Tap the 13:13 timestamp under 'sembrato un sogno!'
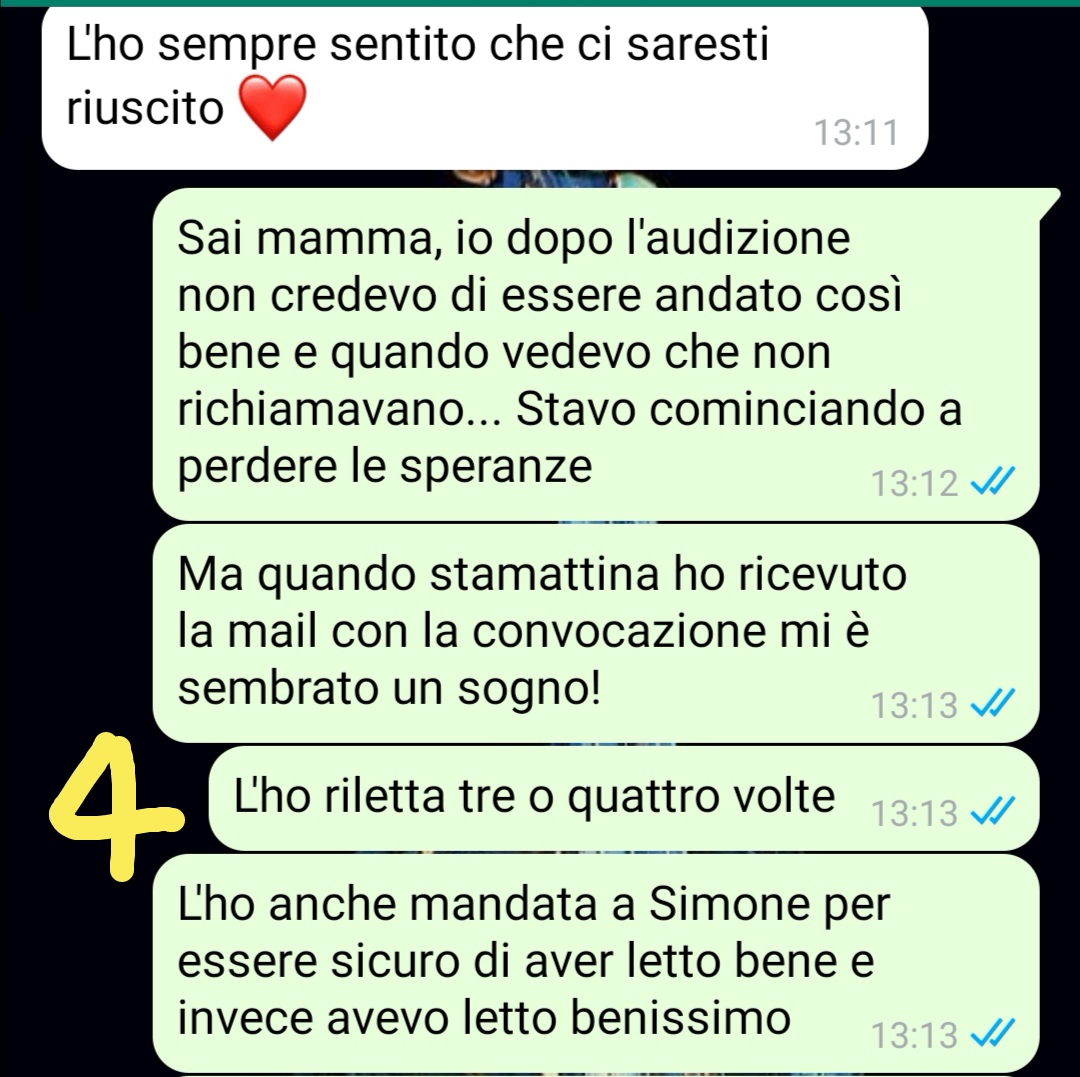Image resolution: width=1080 pixels, height=1077 pixels. [914, 704]
